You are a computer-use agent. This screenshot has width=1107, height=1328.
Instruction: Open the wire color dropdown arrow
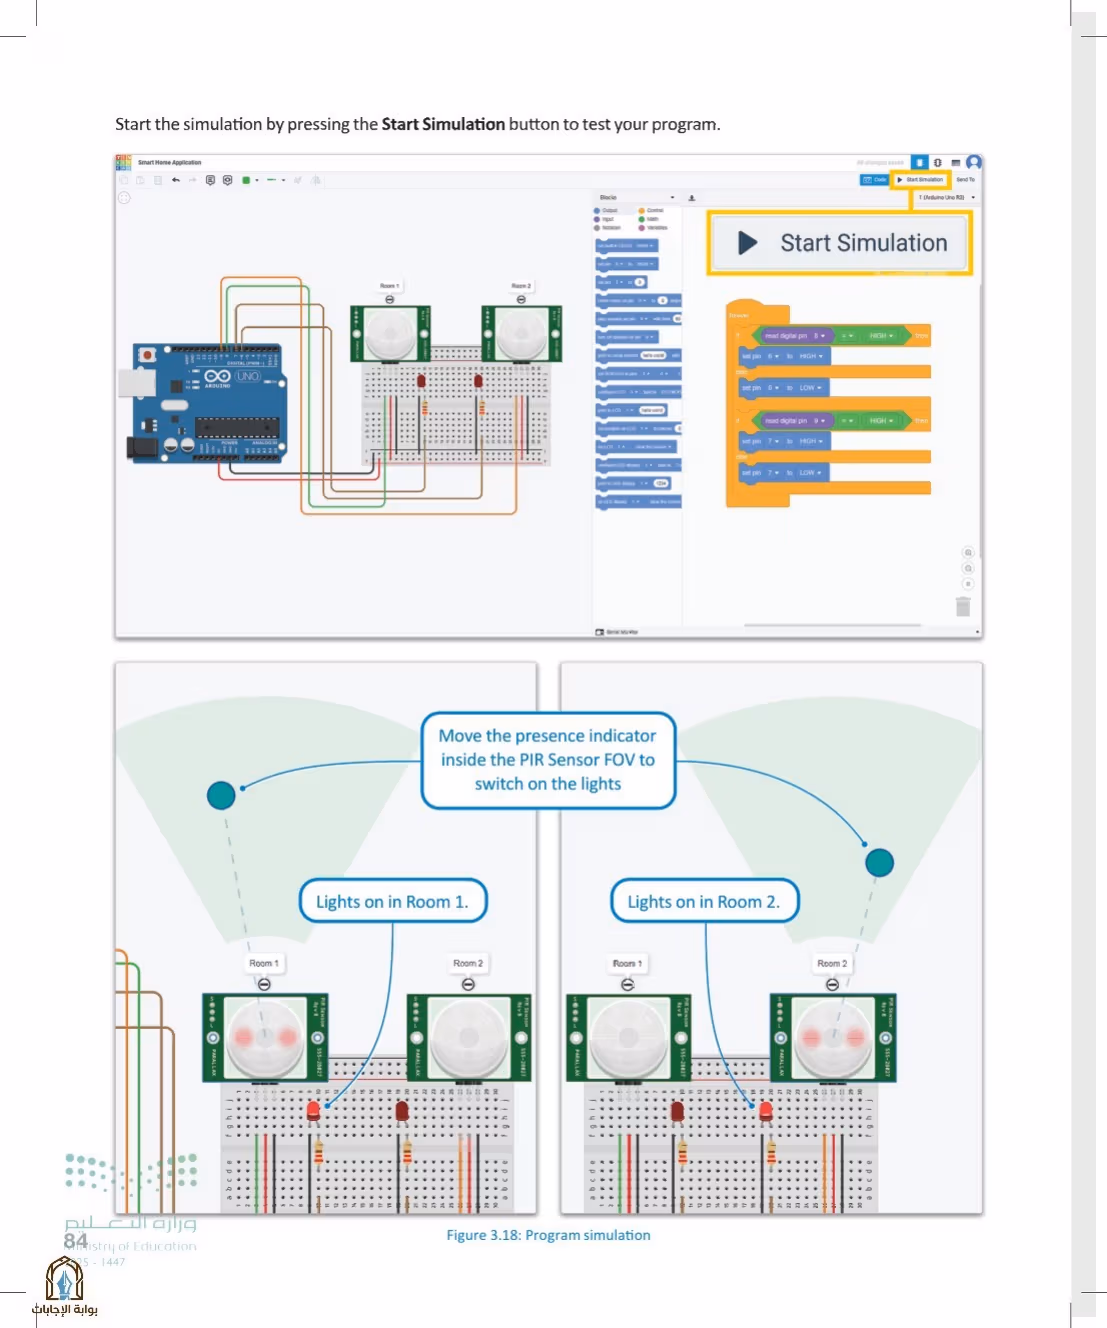tap(257, 180)
